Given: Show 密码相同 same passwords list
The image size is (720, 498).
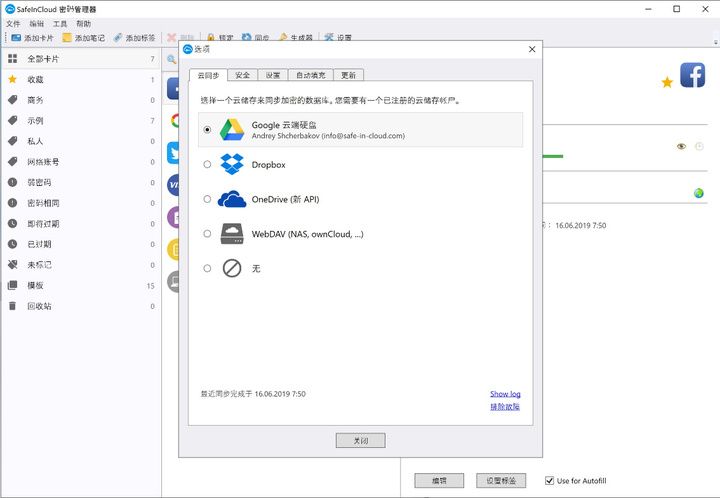Looking at the screenshot, I should point(81,203).
